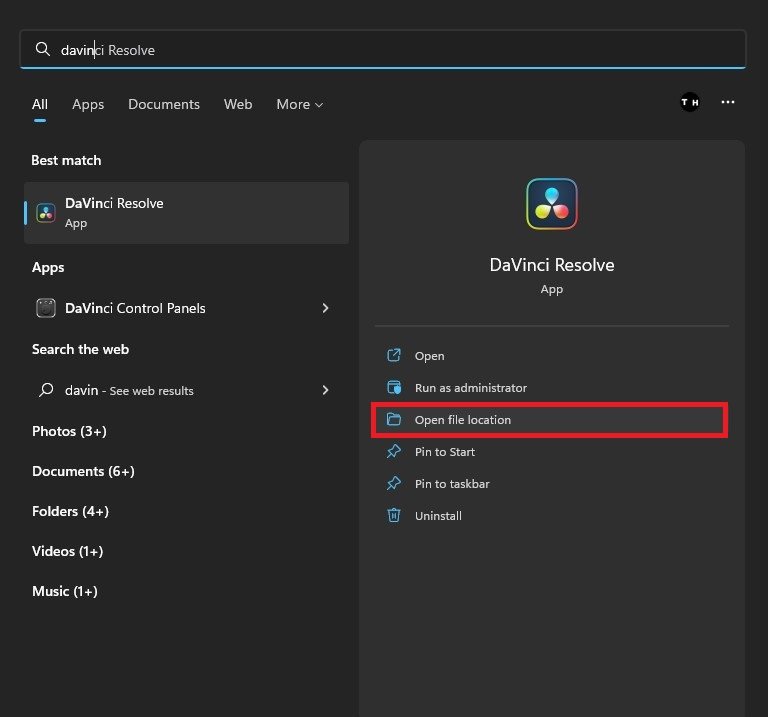Choose Open file location
The height and width of the screenshot is (717, 768).
463,420
